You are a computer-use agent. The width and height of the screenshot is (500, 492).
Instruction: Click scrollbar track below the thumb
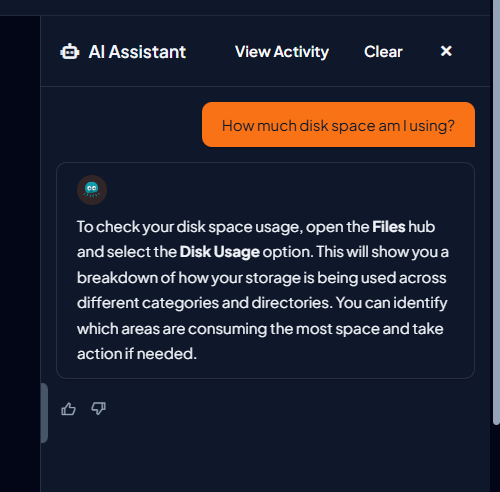point(496,458)
